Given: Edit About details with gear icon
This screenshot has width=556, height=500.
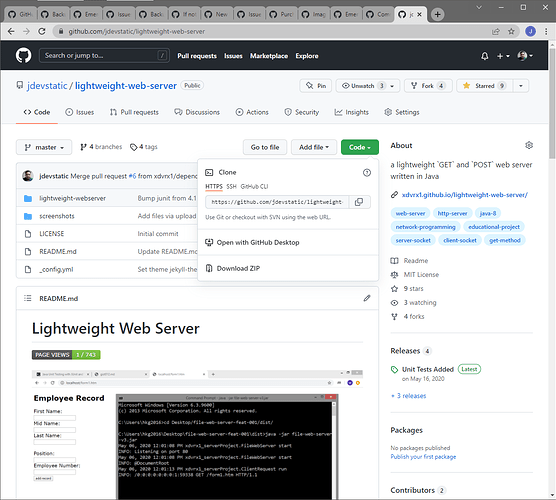Looking at the screenshot, I should (529, 145).
